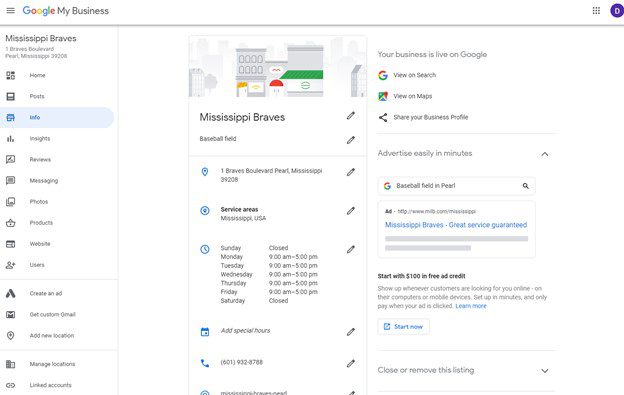624x395 pixels.
Task: Click the Google My Business logo
Action: [x=66, y=11]
